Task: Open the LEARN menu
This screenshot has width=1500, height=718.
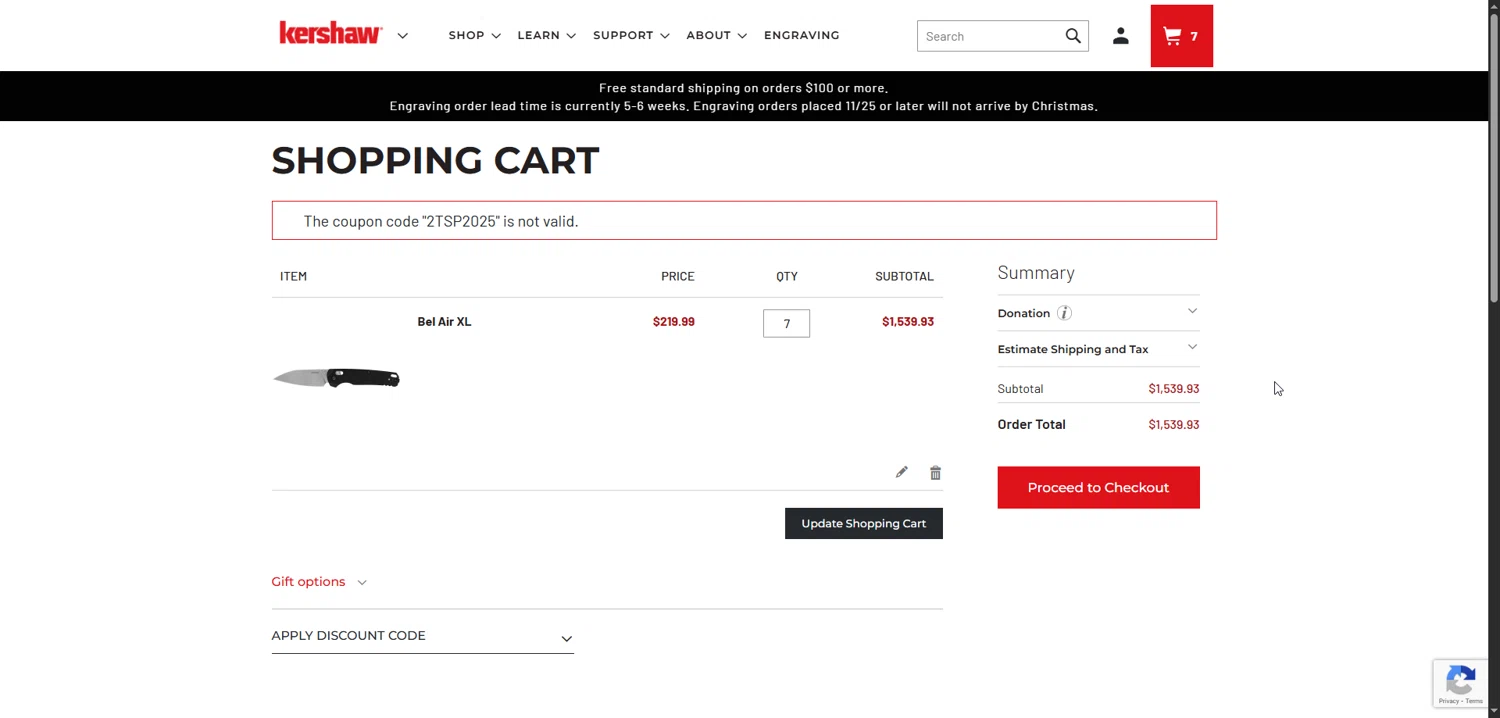Action: pos(546,35)
